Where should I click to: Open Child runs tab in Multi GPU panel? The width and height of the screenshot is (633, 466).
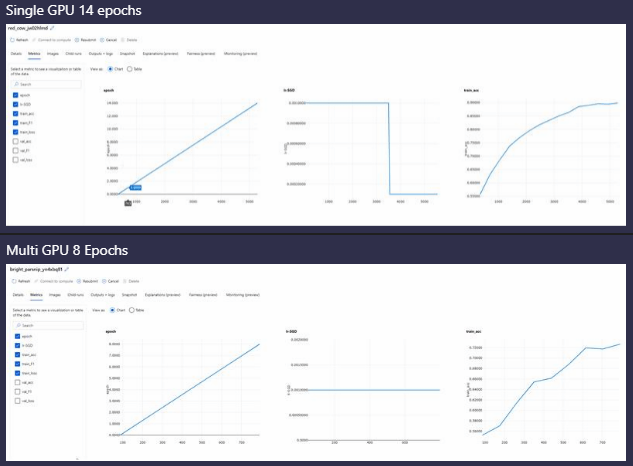click(x=75, y=295)
